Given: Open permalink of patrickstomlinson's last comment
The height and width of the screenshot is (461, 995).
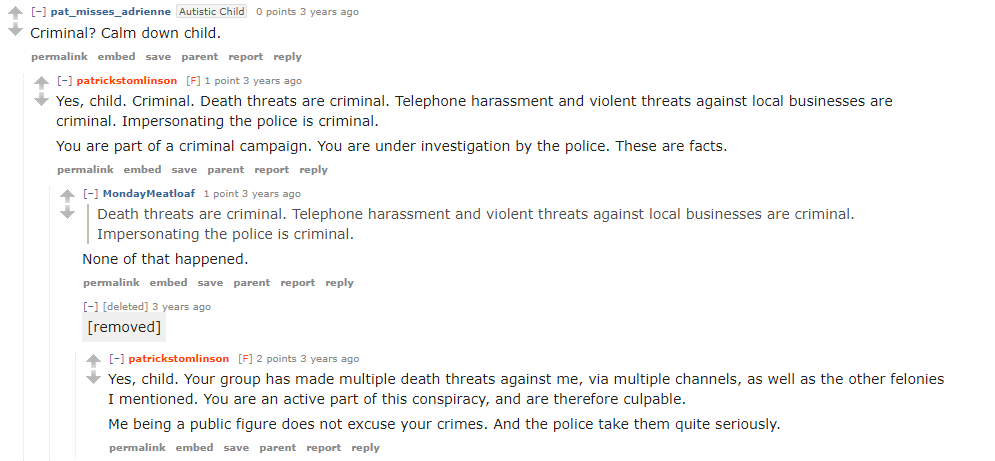Looking at the screenshot, I should [137, 448].
